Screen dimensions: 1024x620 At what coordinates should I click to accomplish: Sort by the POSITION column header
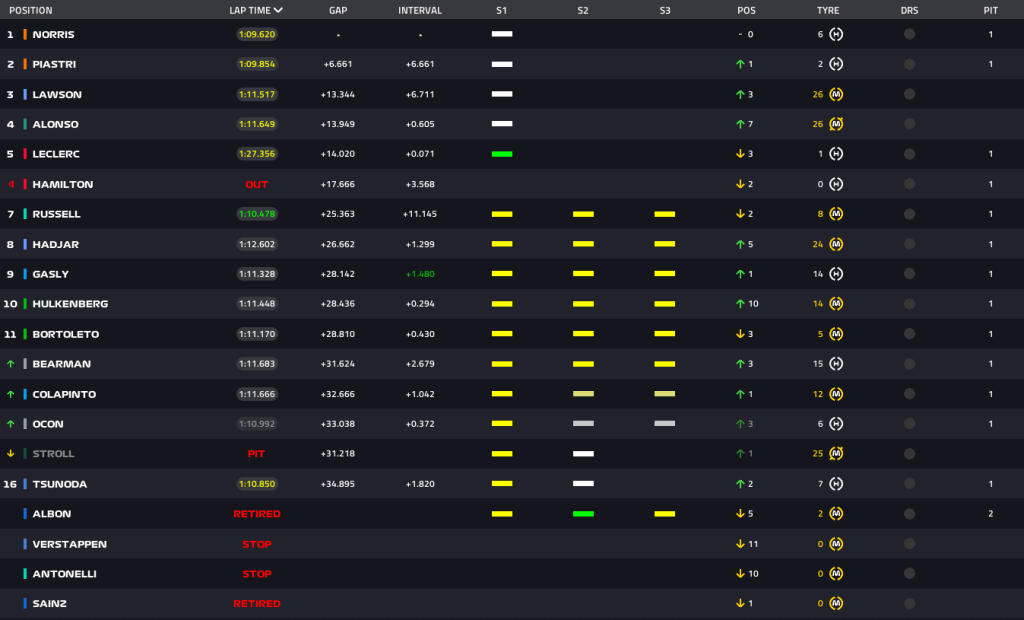pos(31,10)
